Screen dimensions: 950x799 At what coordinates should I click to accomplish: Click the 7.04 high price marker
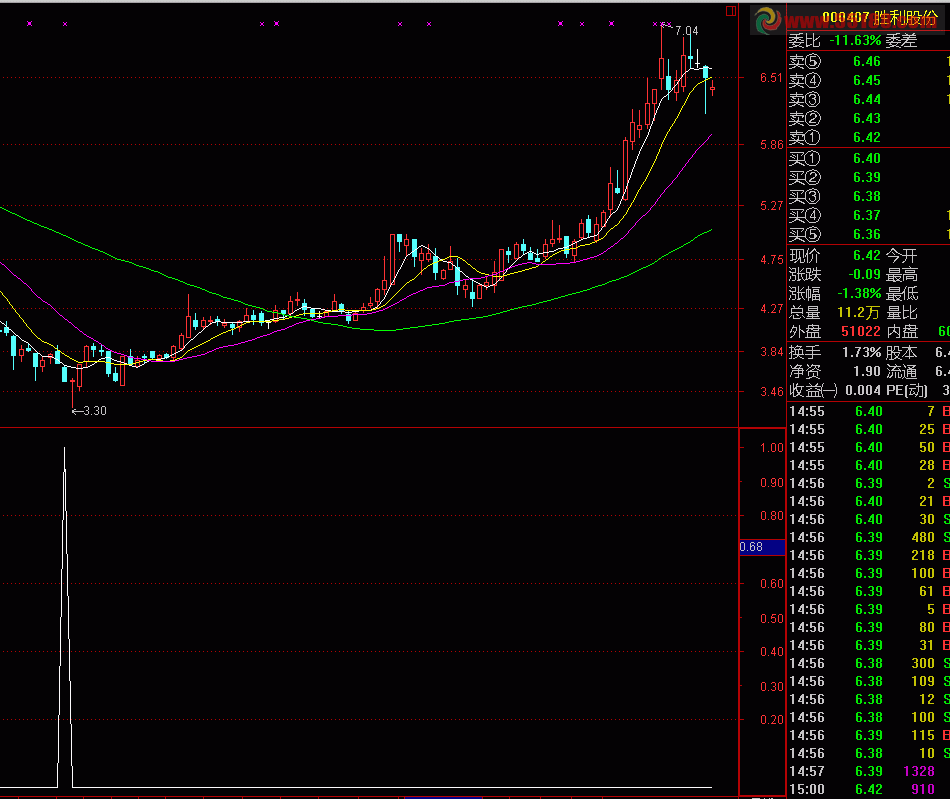686,30
